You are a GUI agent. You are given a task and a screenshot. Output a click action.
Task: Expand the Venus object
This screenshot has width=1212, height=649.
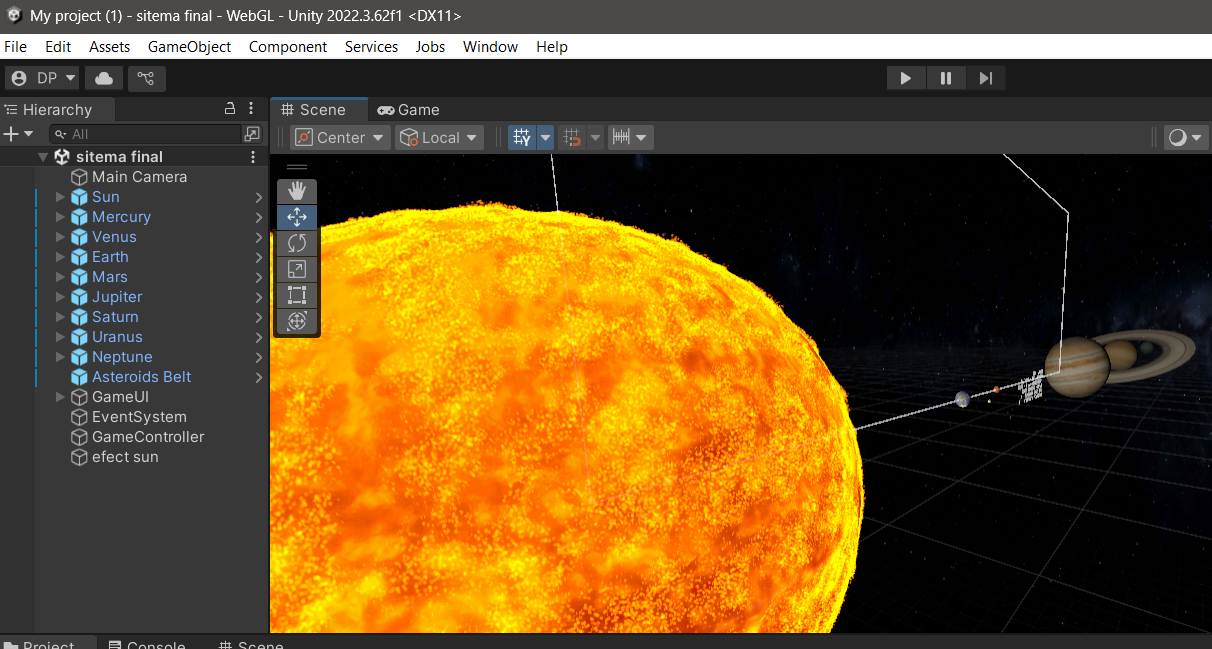[60, 237]
